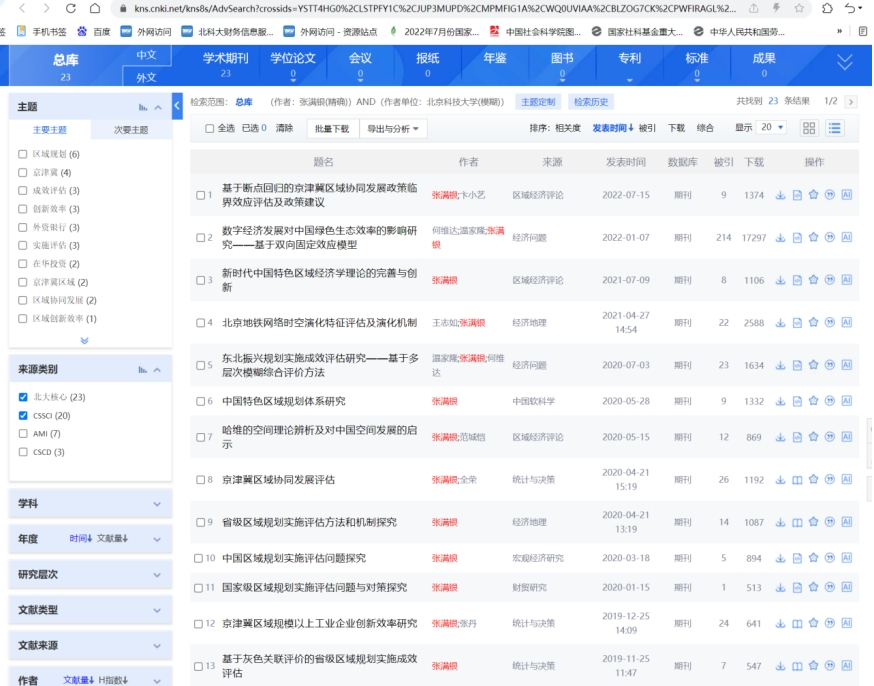Open AI icon for first search result
This screenshot has height=686, width=874.
pyautogui.click(x=846, y=195)
